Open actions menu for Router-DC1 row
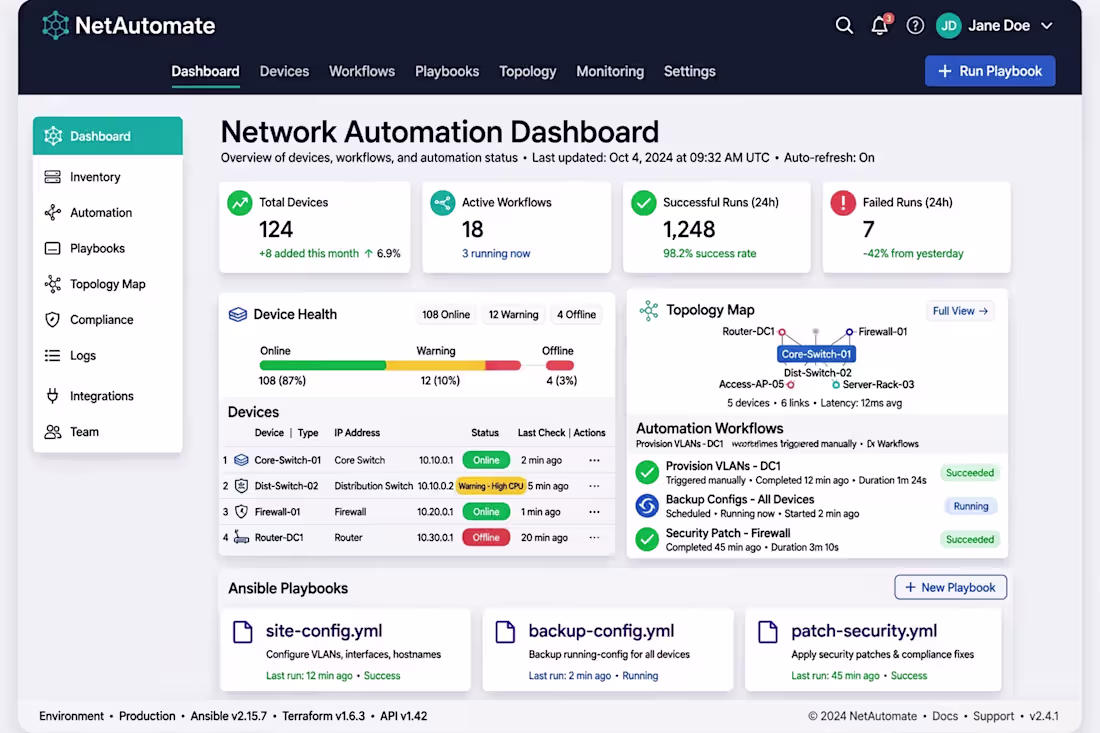The width and height of the screenshot is (1100, 733). click(594, 537)
